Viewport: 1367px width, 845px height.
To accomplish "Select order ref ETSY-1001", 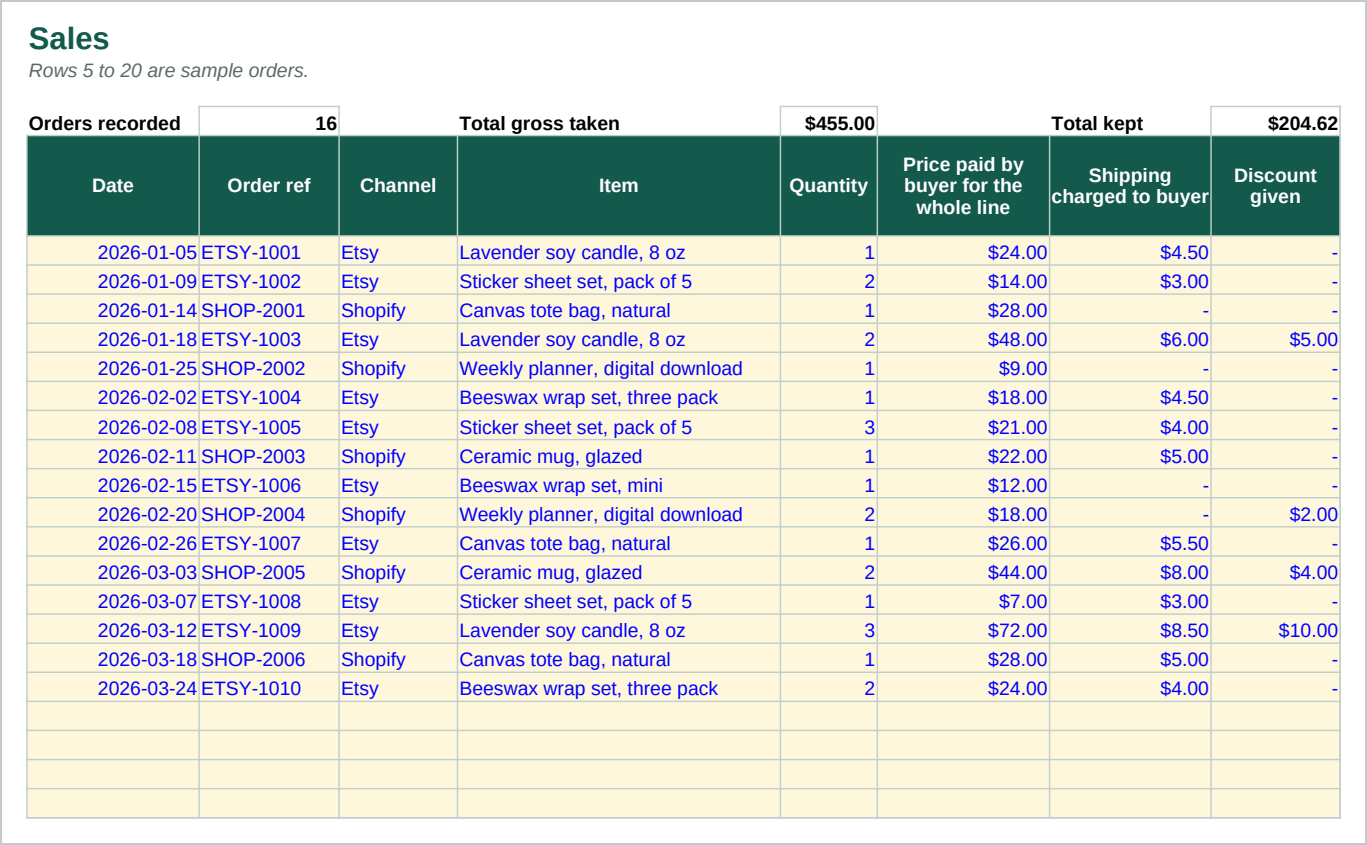I will click(269, 252).
